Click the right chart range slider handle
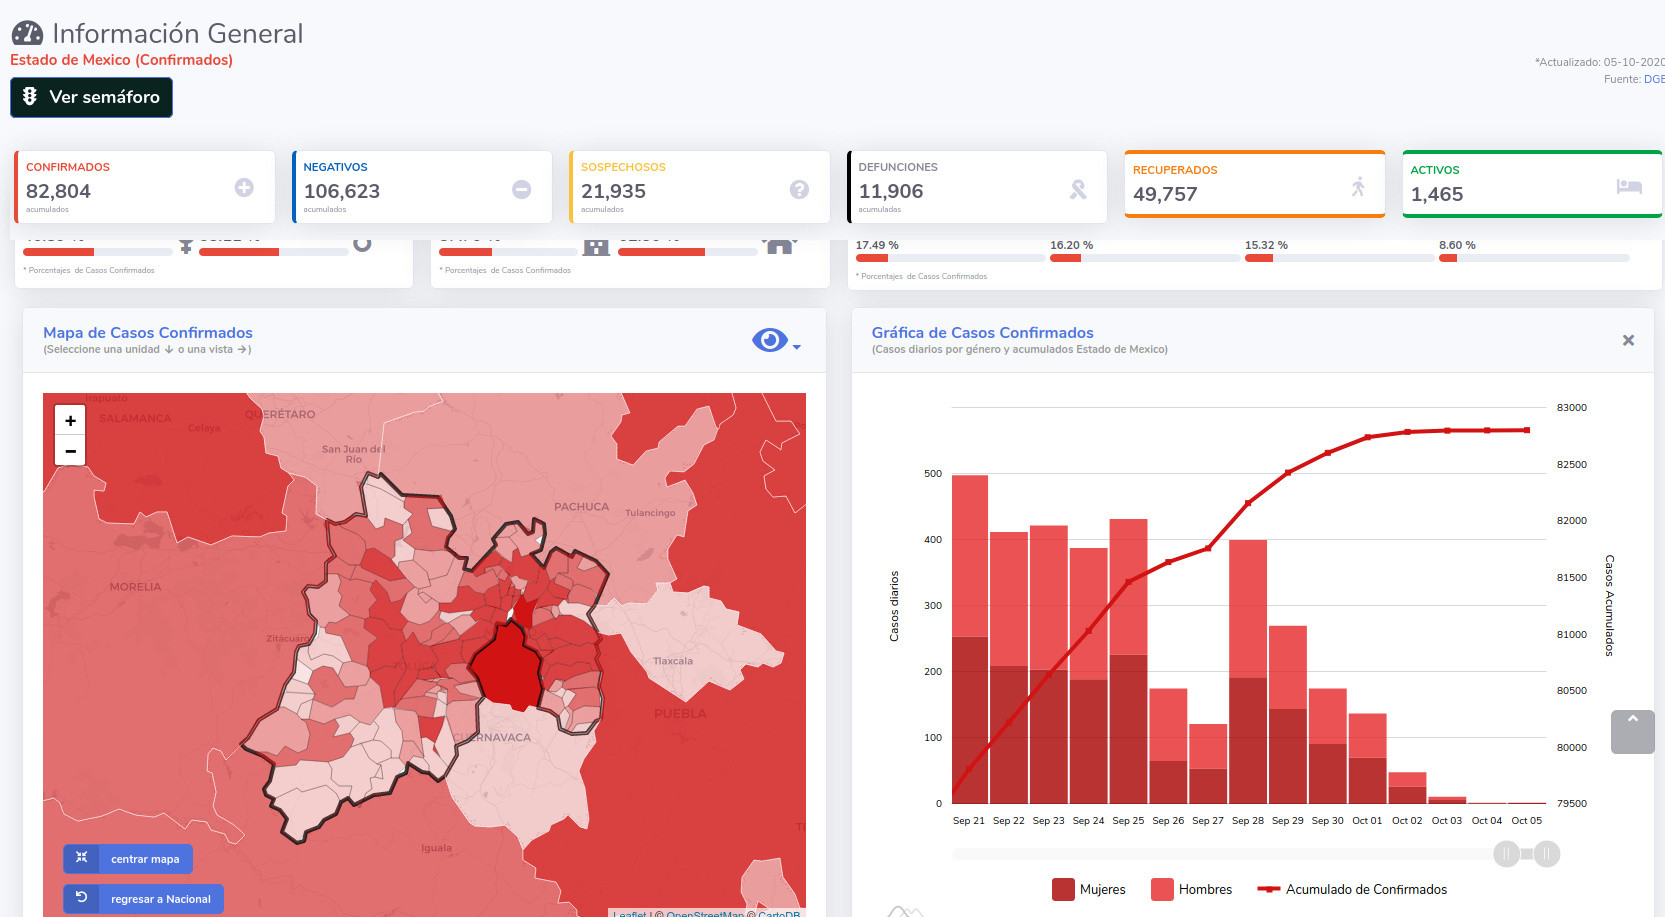The width and height of the screenshot is (1665, 917). click(1547, 854)
